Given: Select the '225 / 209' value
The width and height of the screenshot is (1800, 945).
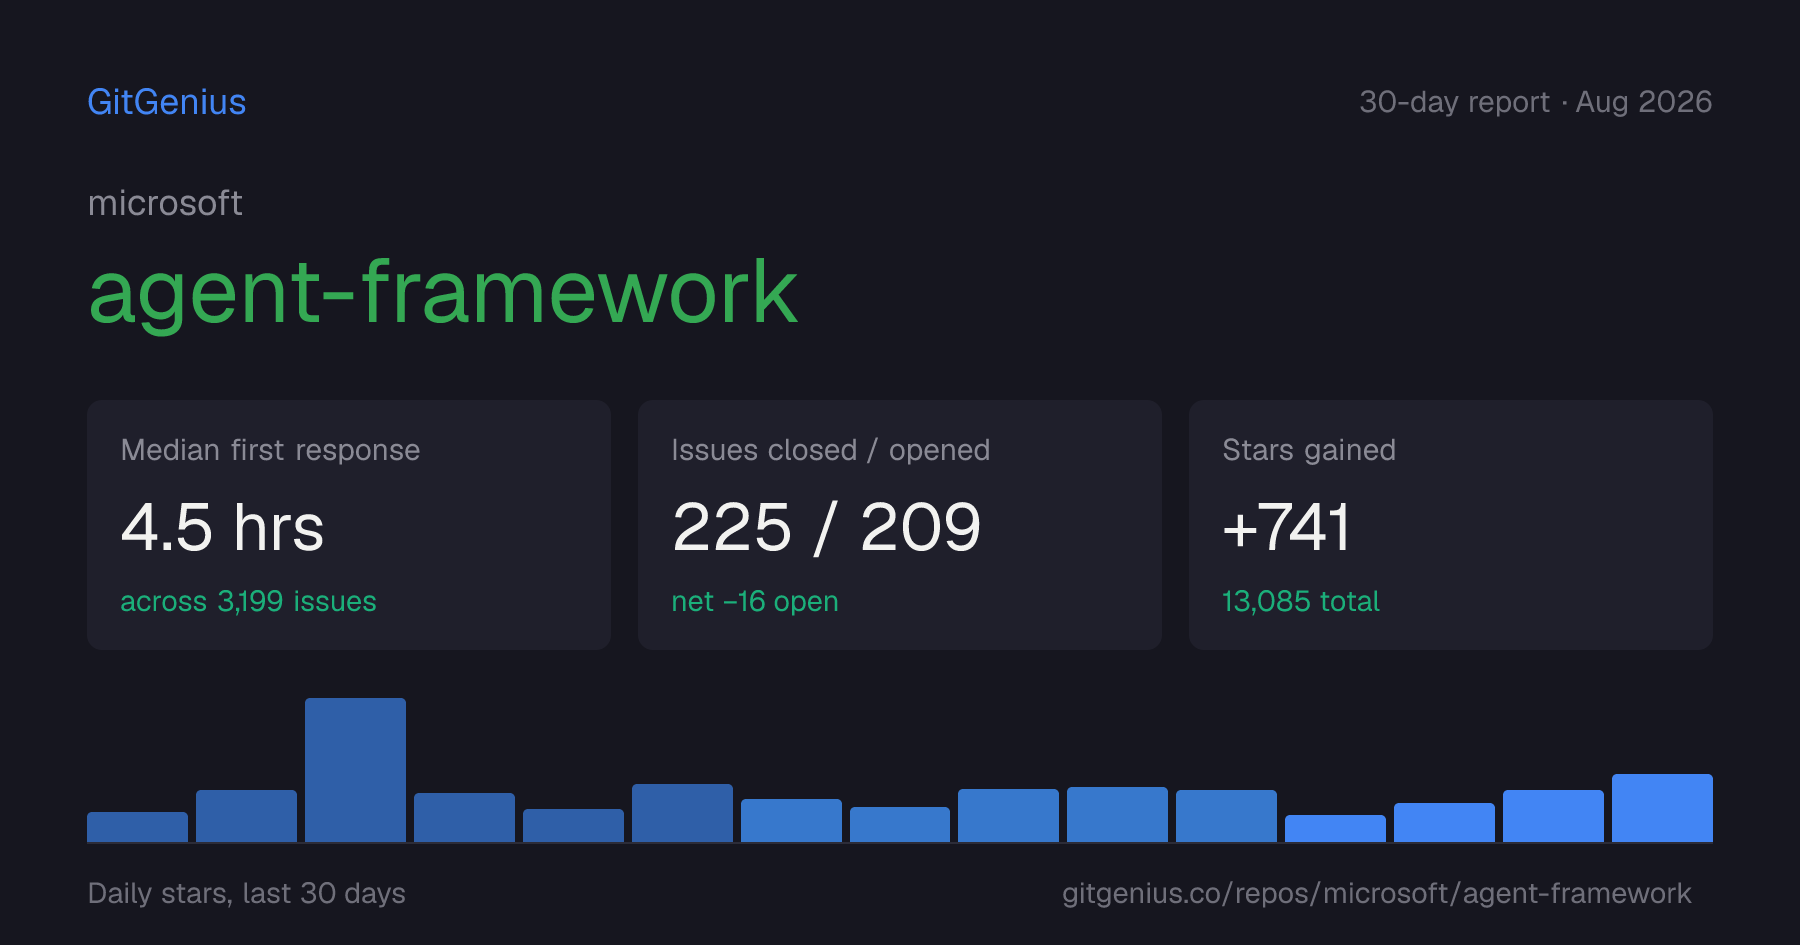Looking at the screenshot, I should [x=826, y=527].
